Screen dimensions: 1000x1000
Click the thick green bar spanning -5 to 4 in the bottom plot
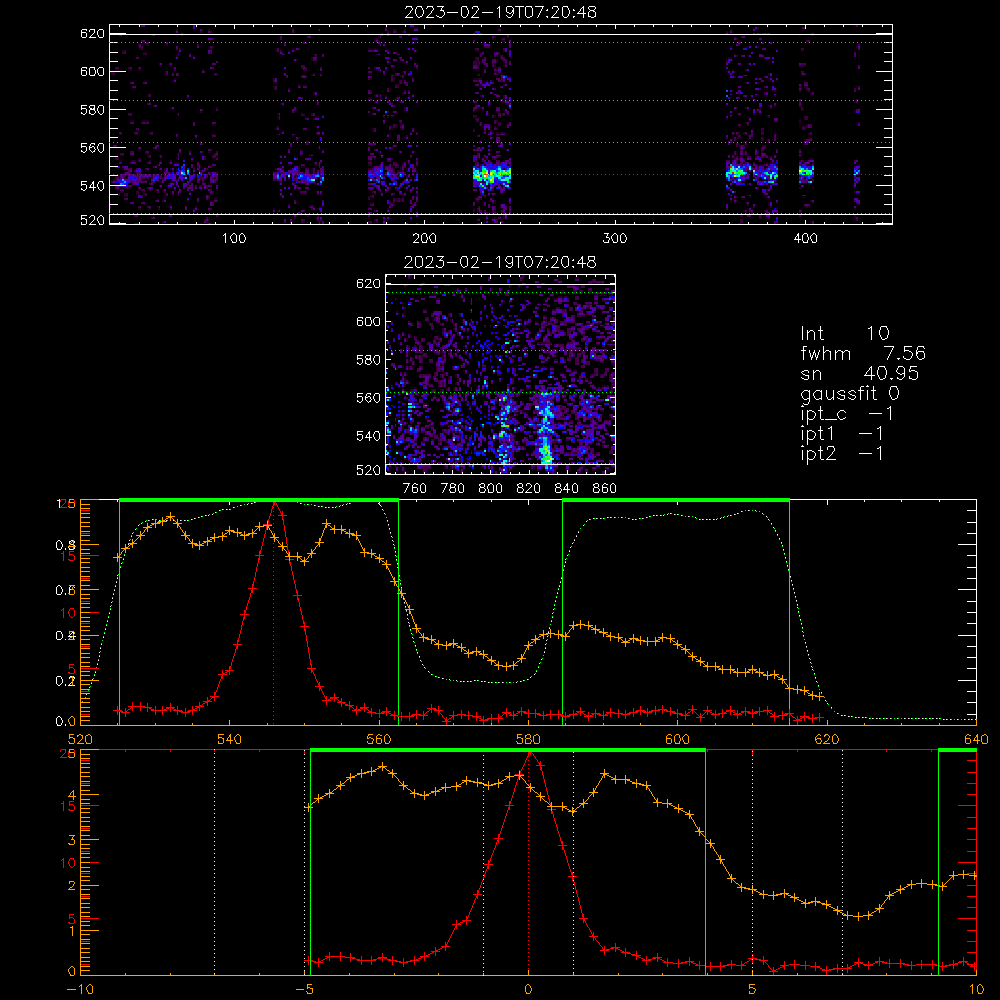[x=508, y=751]
